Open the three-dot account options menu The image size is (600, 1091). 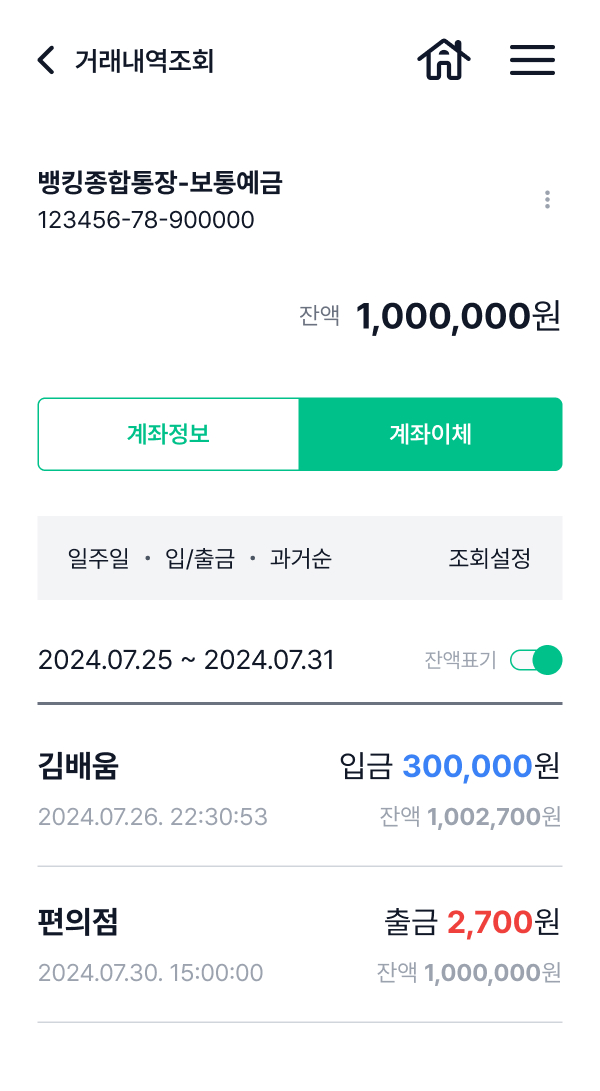(x=548, y=199)
